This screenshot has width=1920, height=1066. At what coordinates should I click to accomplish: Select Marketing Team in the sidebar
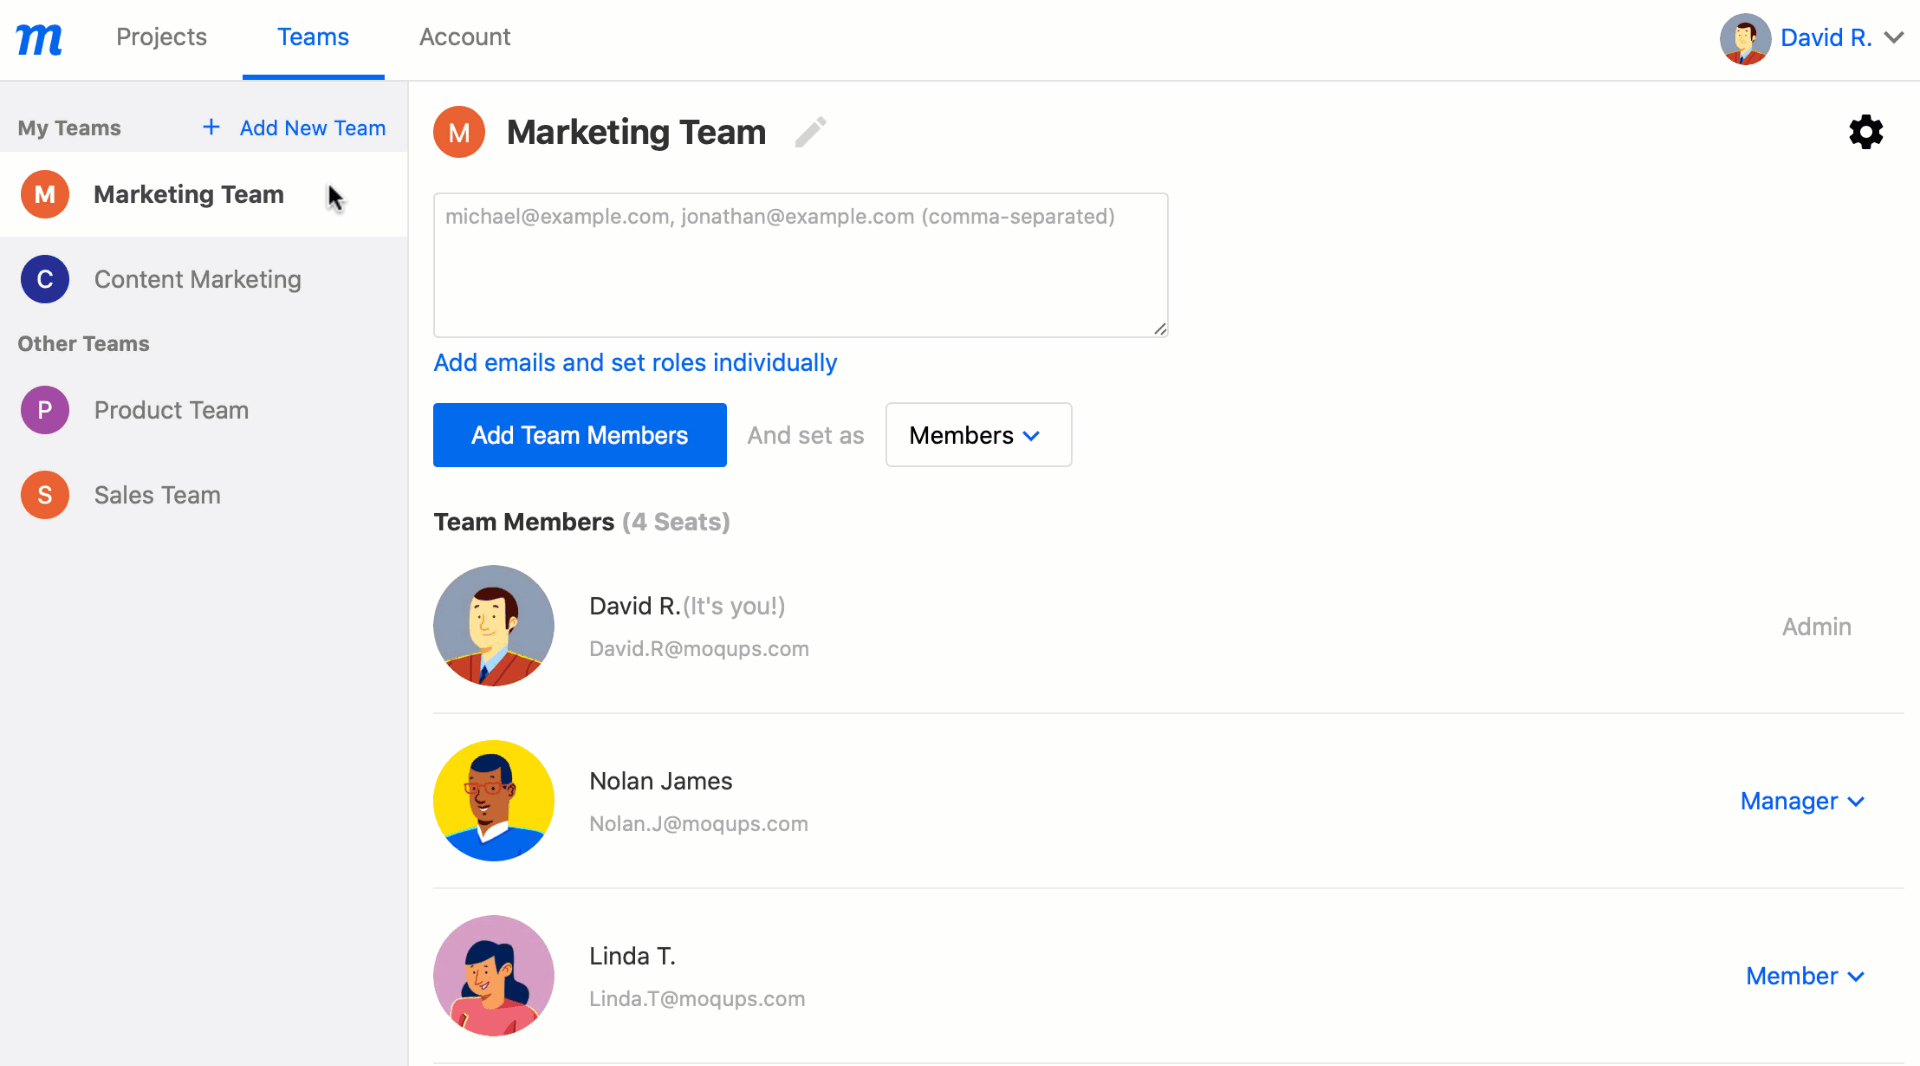pyautogui.click(x=188, y=194)
